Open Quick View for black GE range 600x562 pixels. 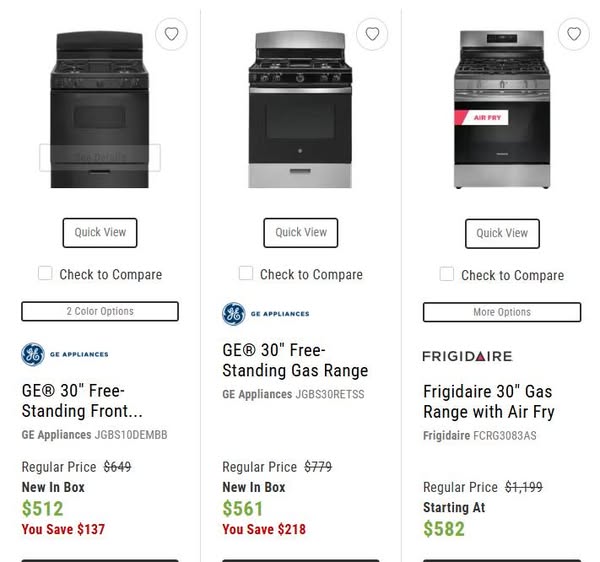click(x=100, y=232)
